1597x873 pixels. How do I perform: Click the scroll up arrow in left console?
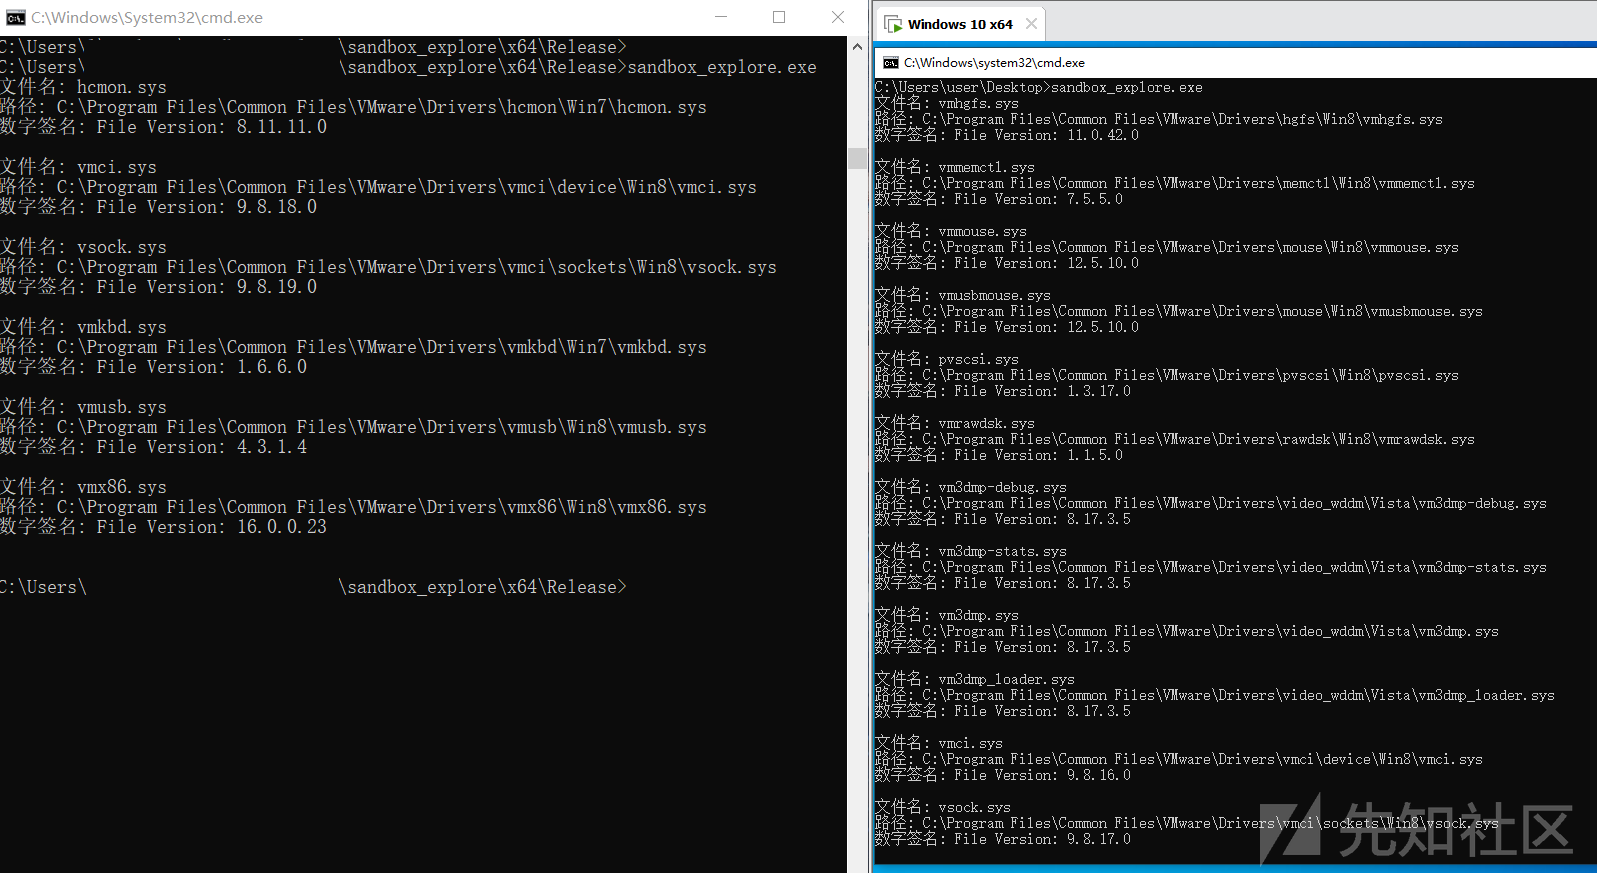click(857, 47)
